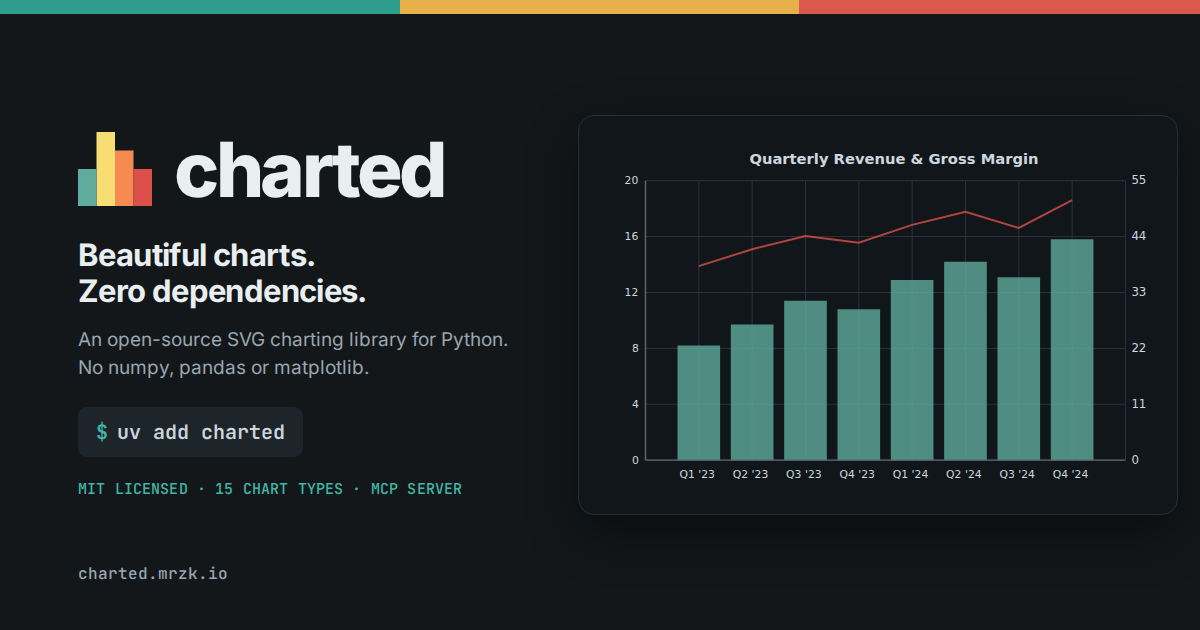Click the charted bar-chart logo icon
1200x630 pixels.
pyautogui.click(x=115, y=169)
